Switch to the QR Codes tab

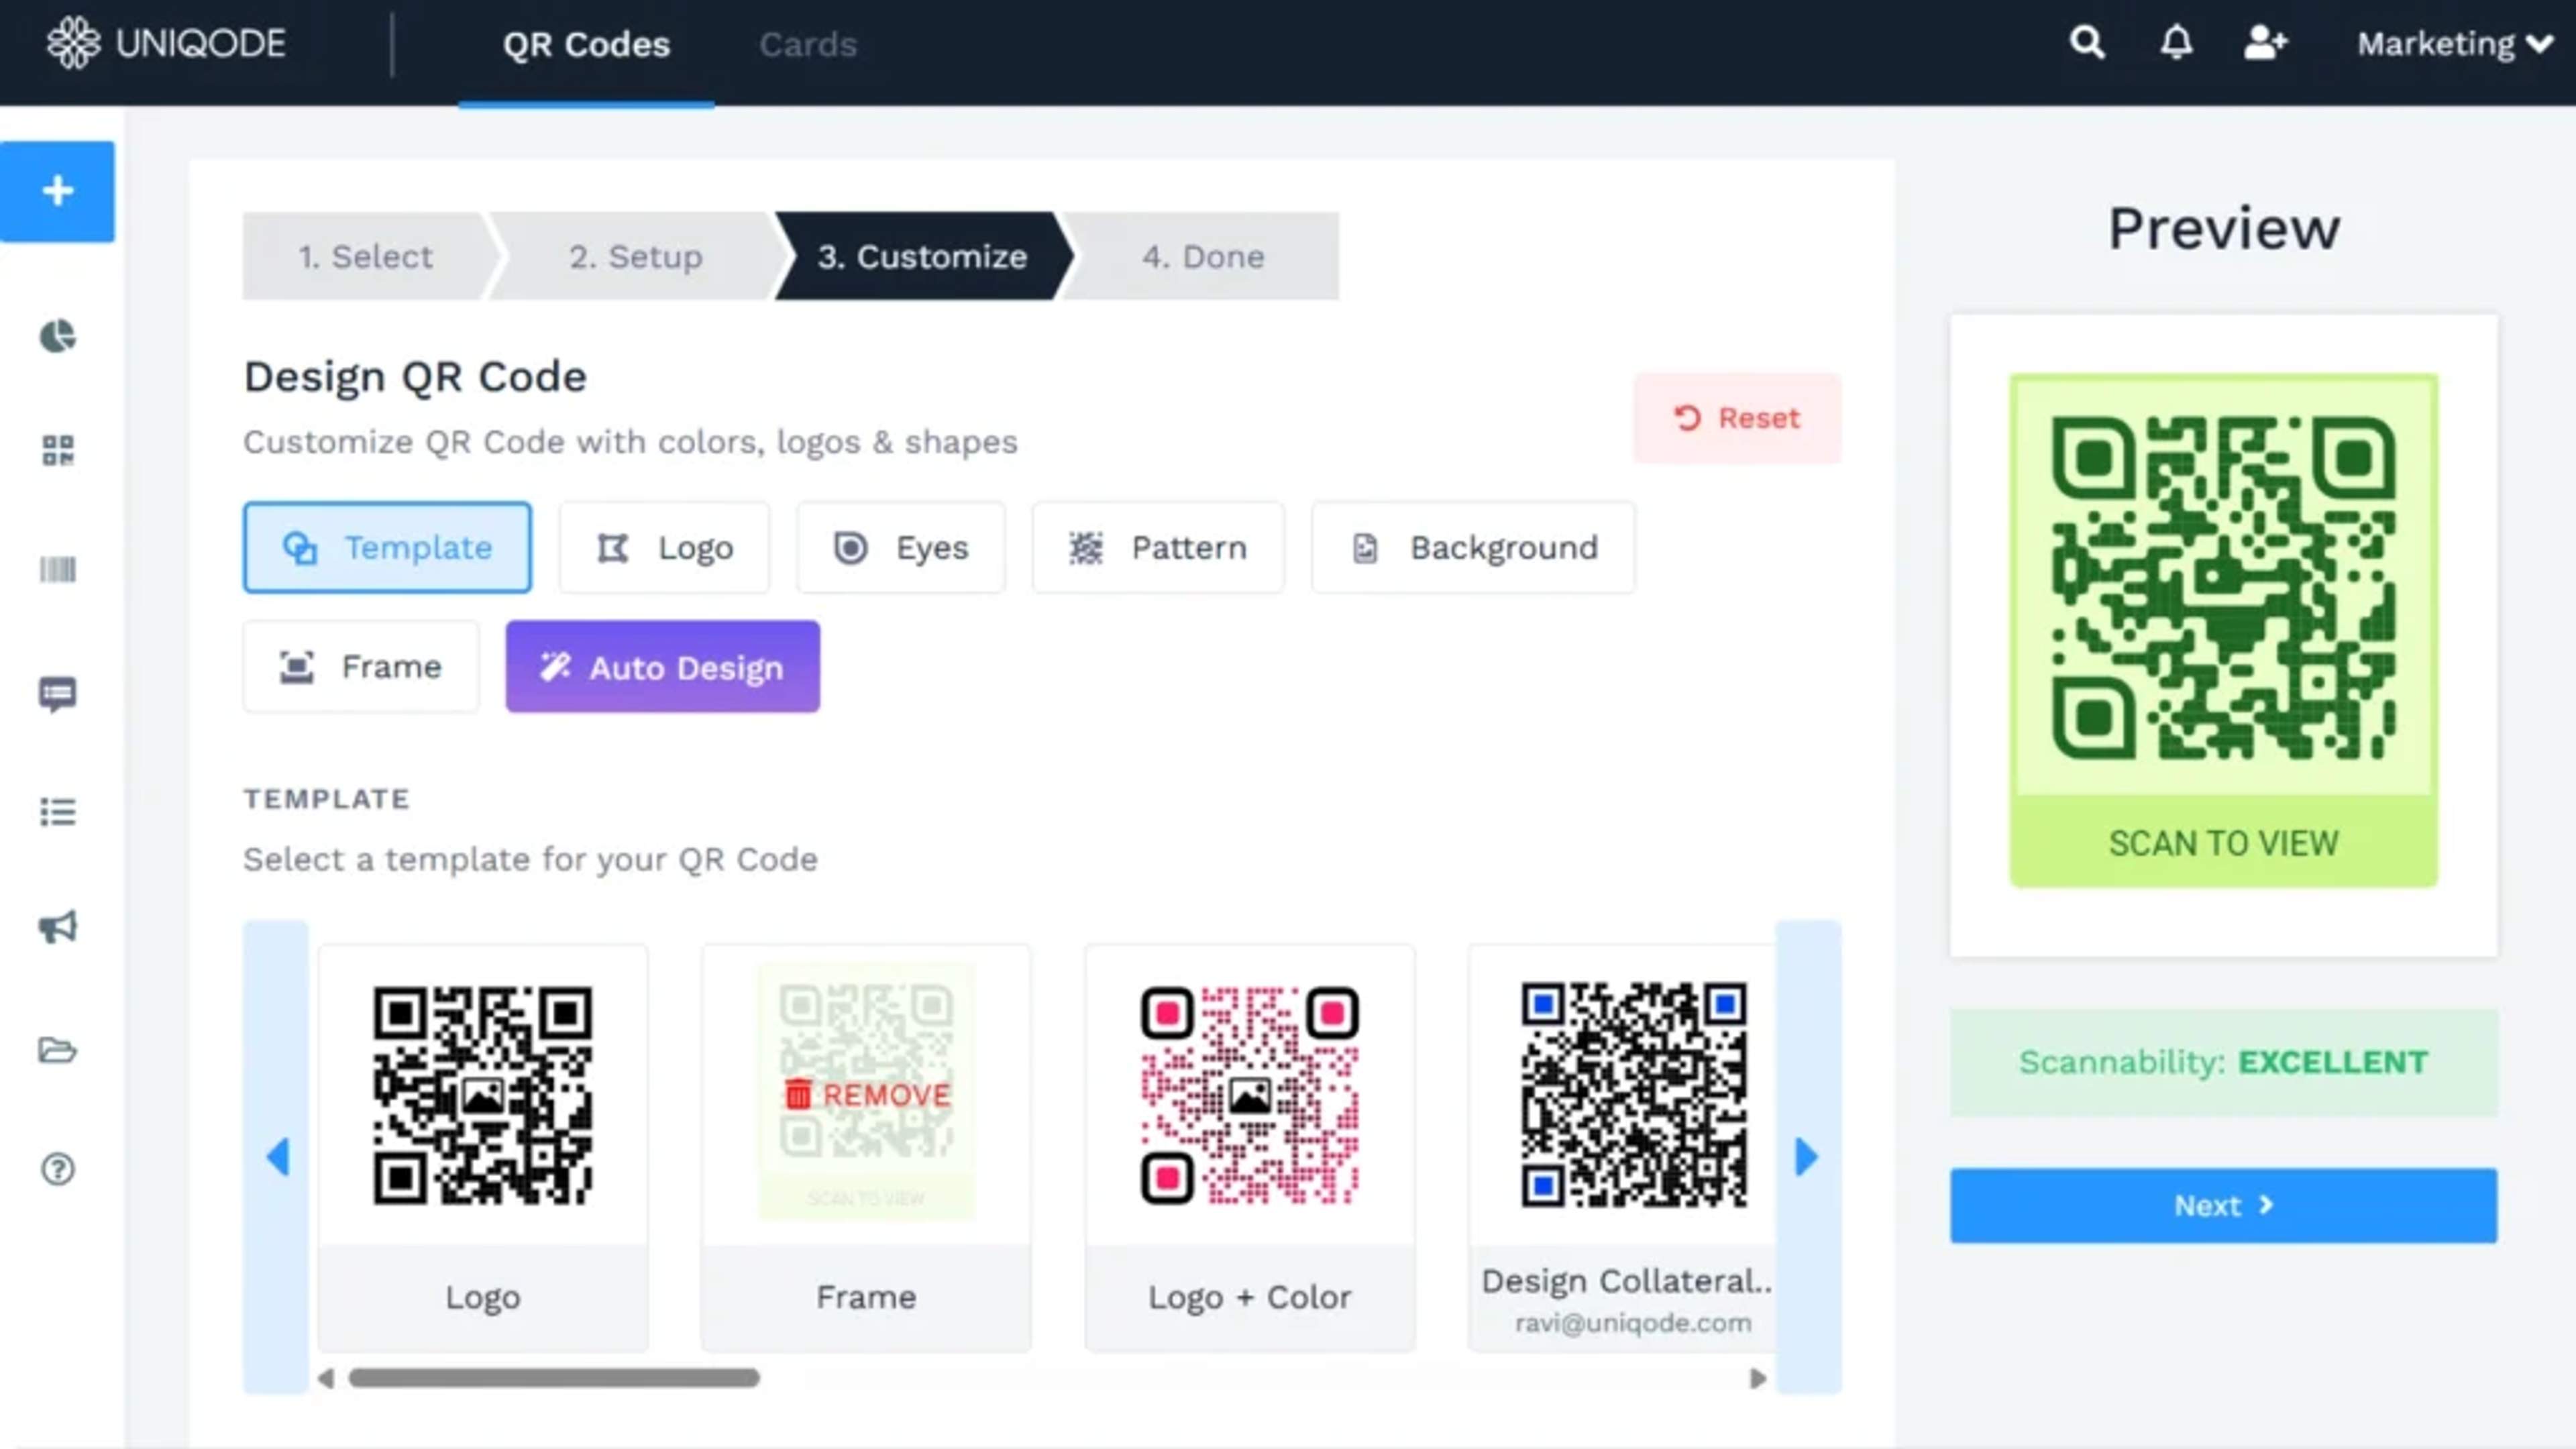[586, 45]
